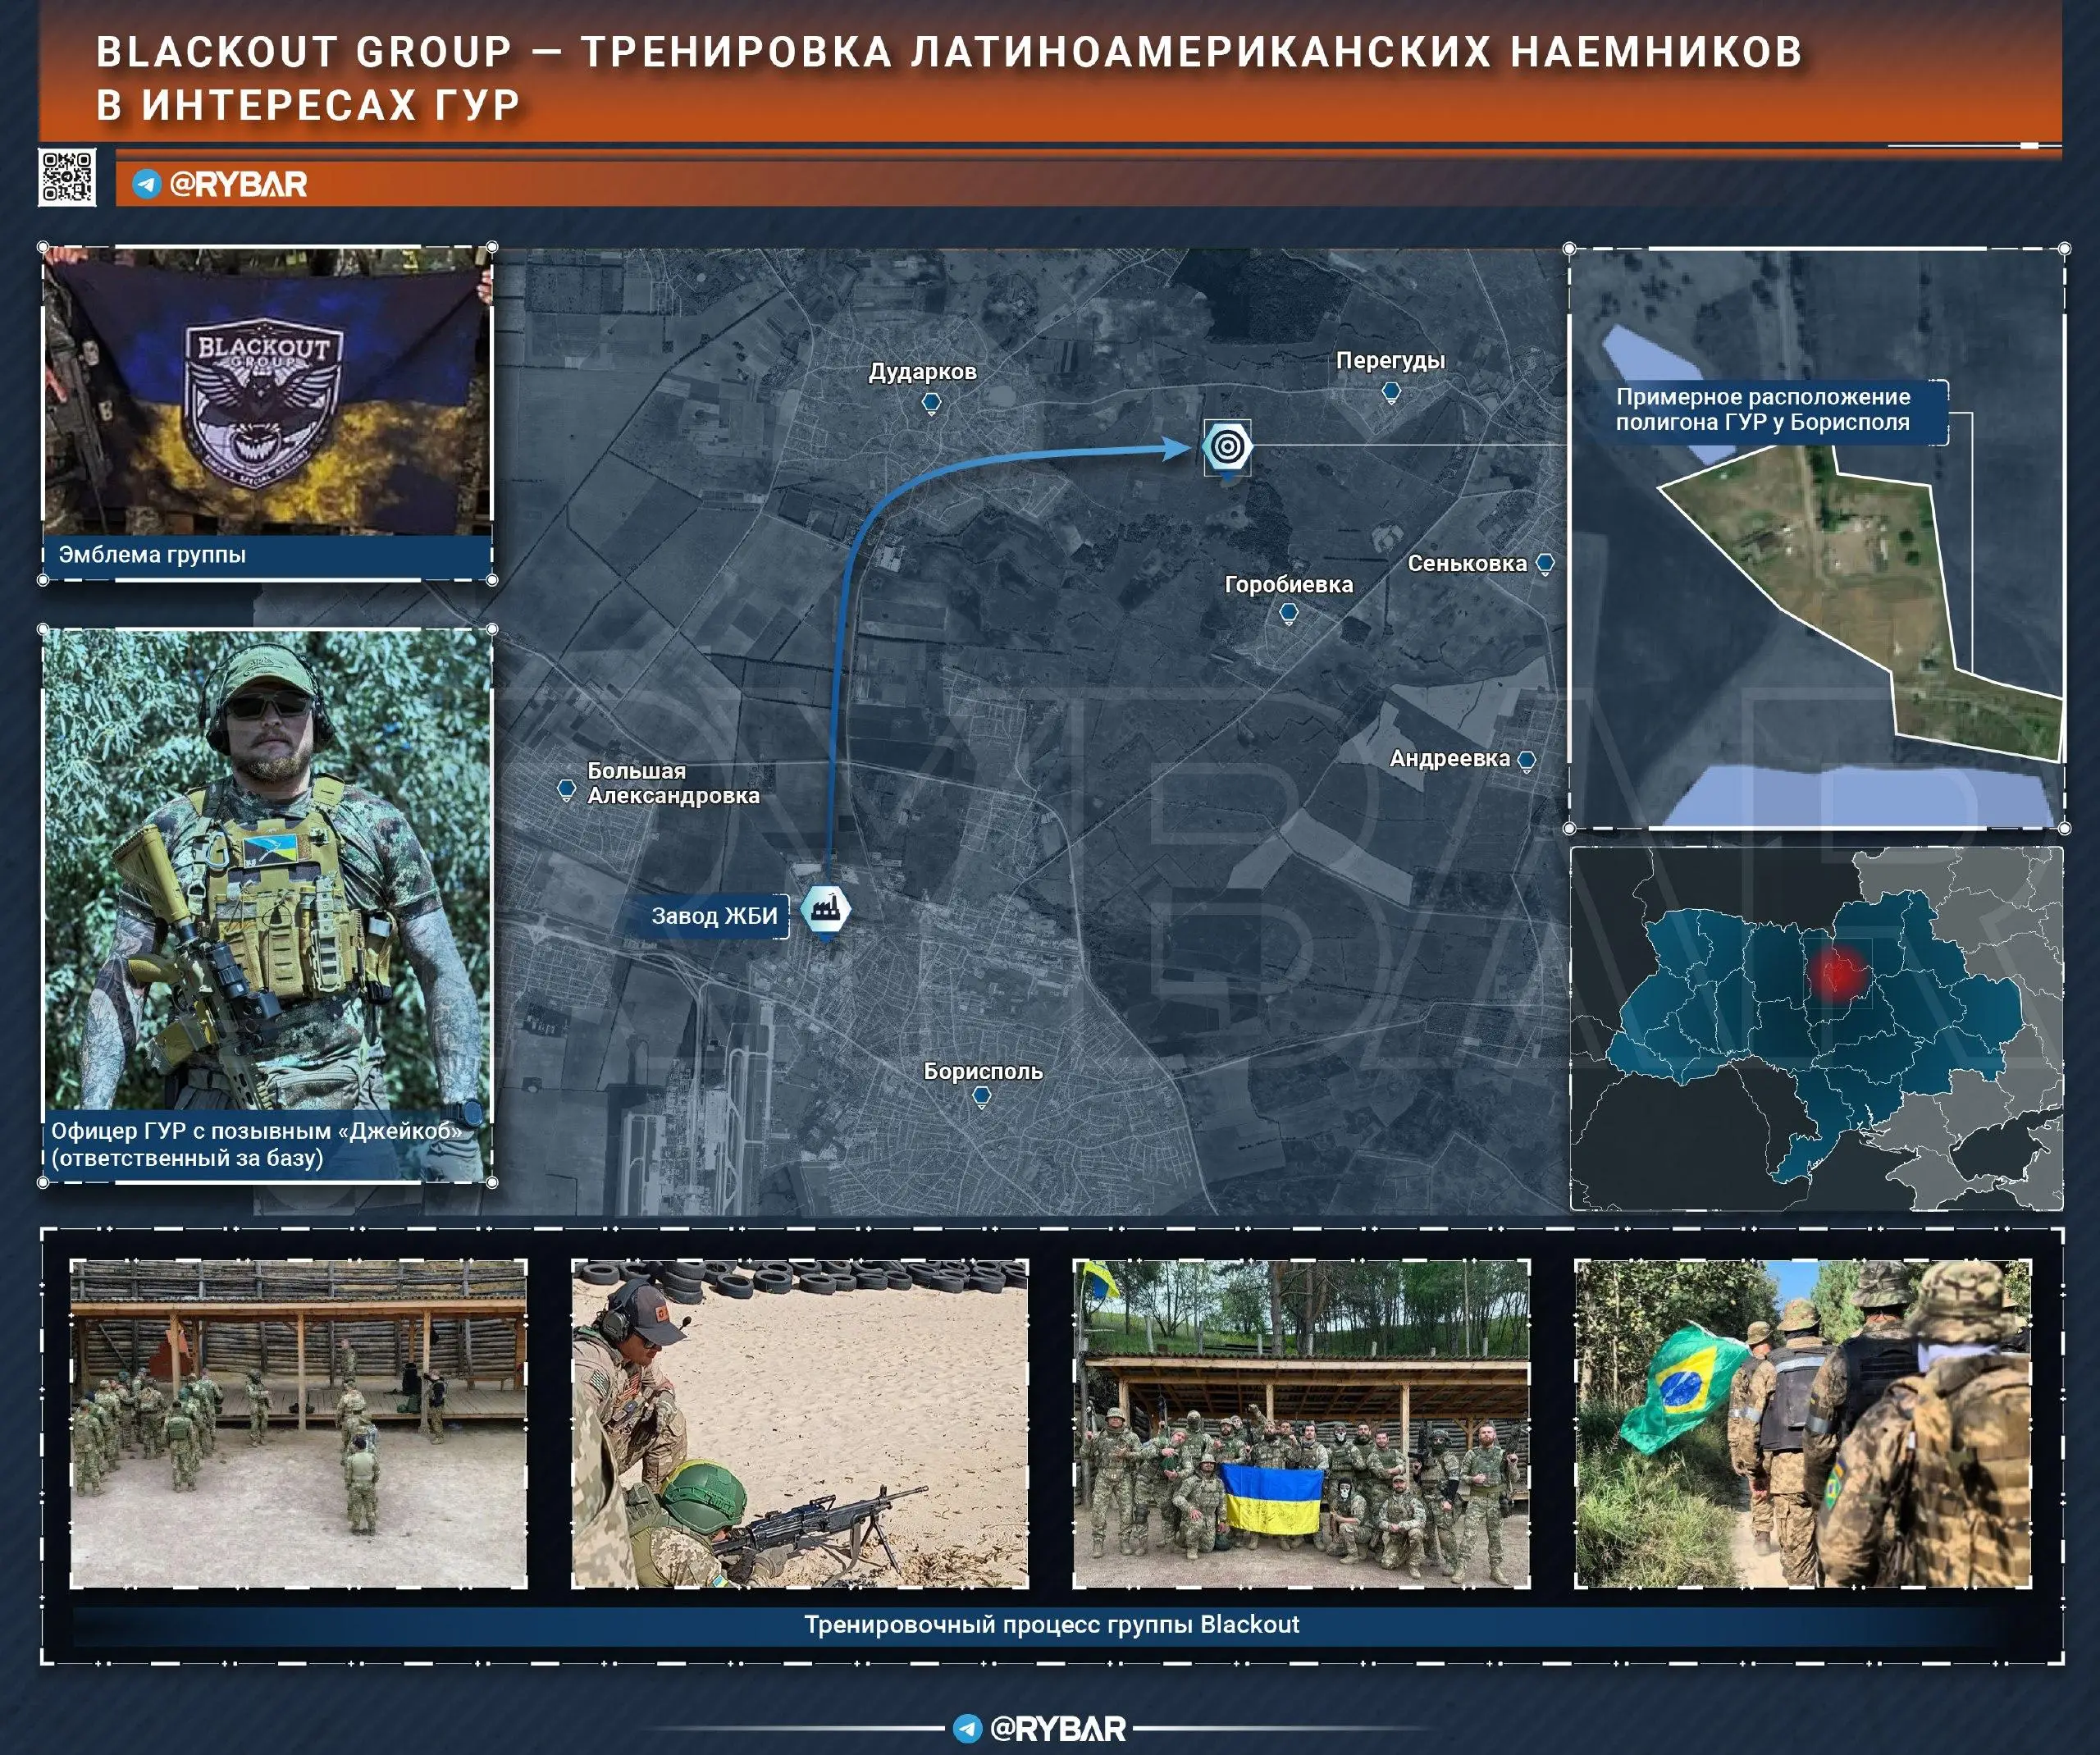The height and width of the screenshot is (1755, 2100).
Task: Click the Борисполь location pin
Action: point(982,1097)
